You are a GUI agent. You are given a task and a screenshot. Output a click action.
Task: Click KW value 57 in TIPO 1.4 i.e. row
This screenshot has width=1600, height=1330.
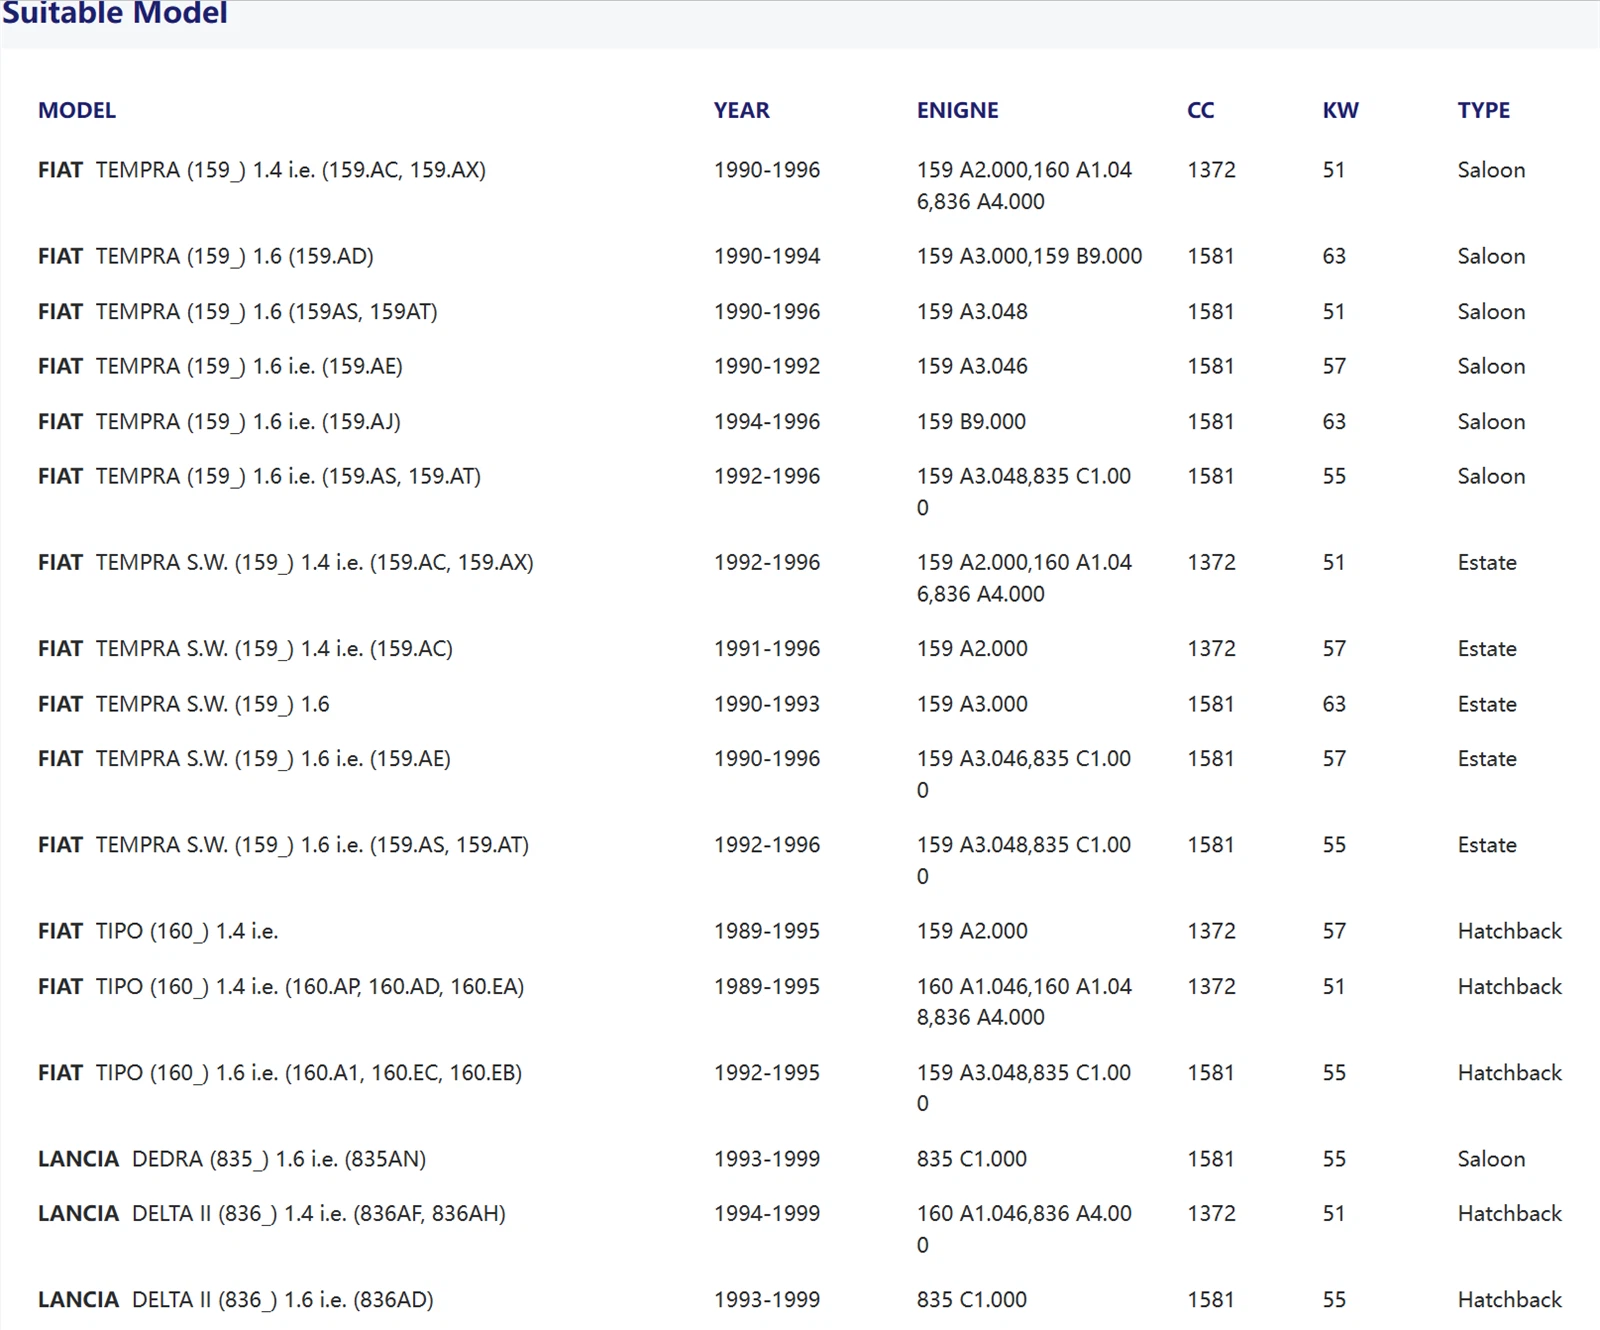click(1334, 931)
